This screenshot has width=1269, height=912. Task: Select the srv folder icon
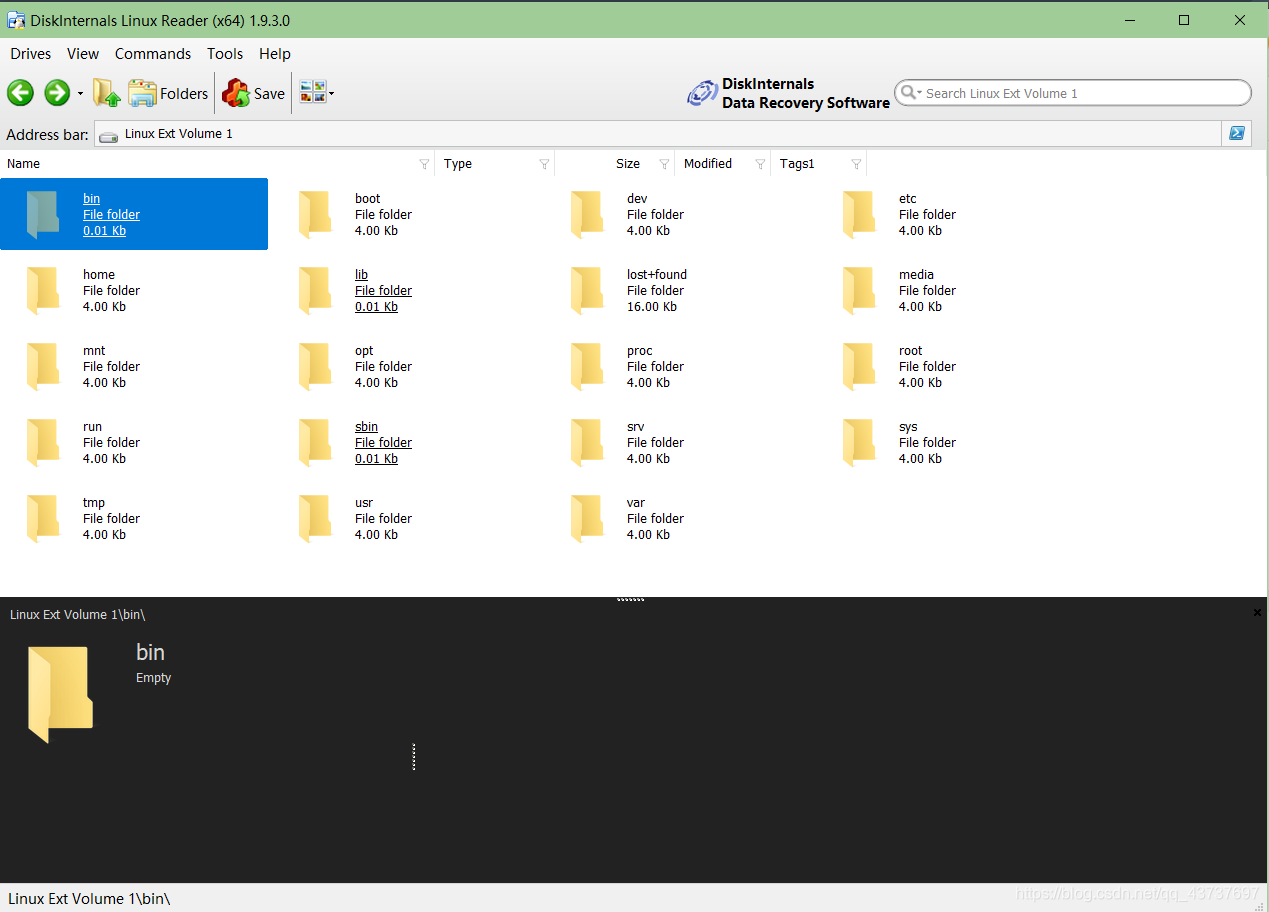587,442
